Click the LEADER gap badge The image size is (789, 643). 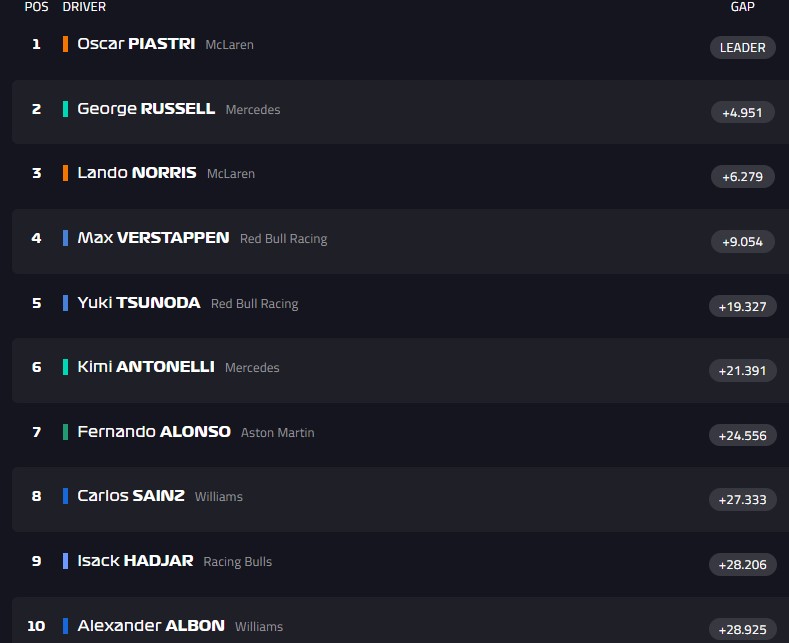click(742, 47)
